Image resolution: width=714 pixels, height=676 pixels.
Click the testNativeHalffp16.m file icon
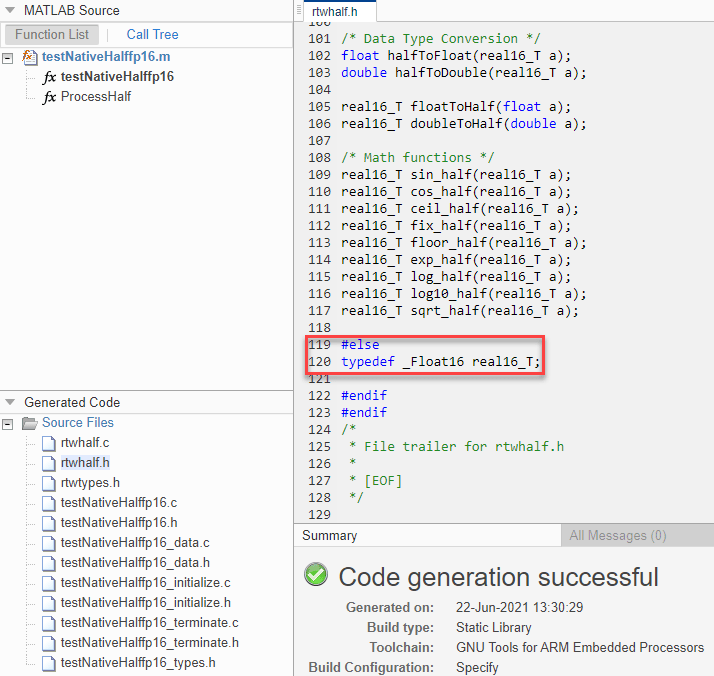click(x=30, y=57)
